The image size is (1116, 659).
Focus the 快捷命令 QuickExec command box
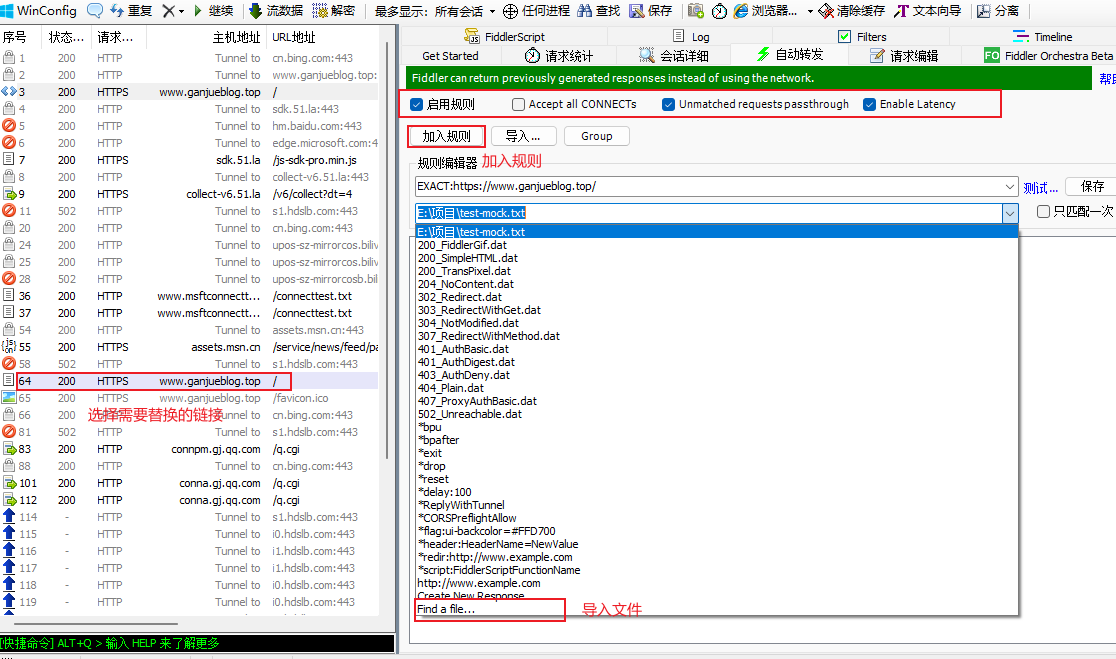pos(197,643)
